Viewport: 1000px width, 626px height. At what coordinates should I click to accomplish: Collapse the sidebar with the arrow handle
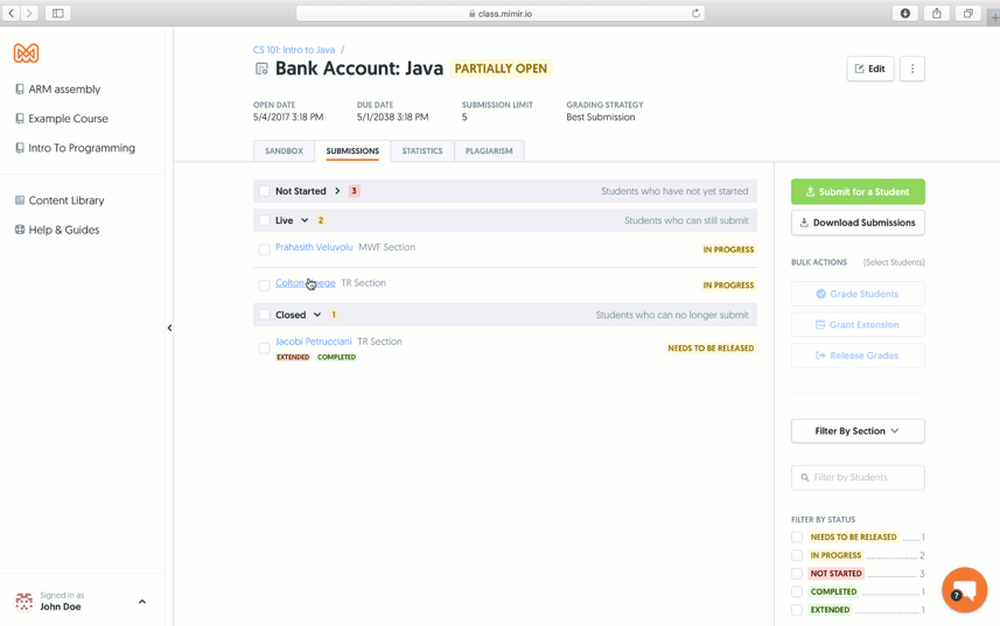(169, 328)
